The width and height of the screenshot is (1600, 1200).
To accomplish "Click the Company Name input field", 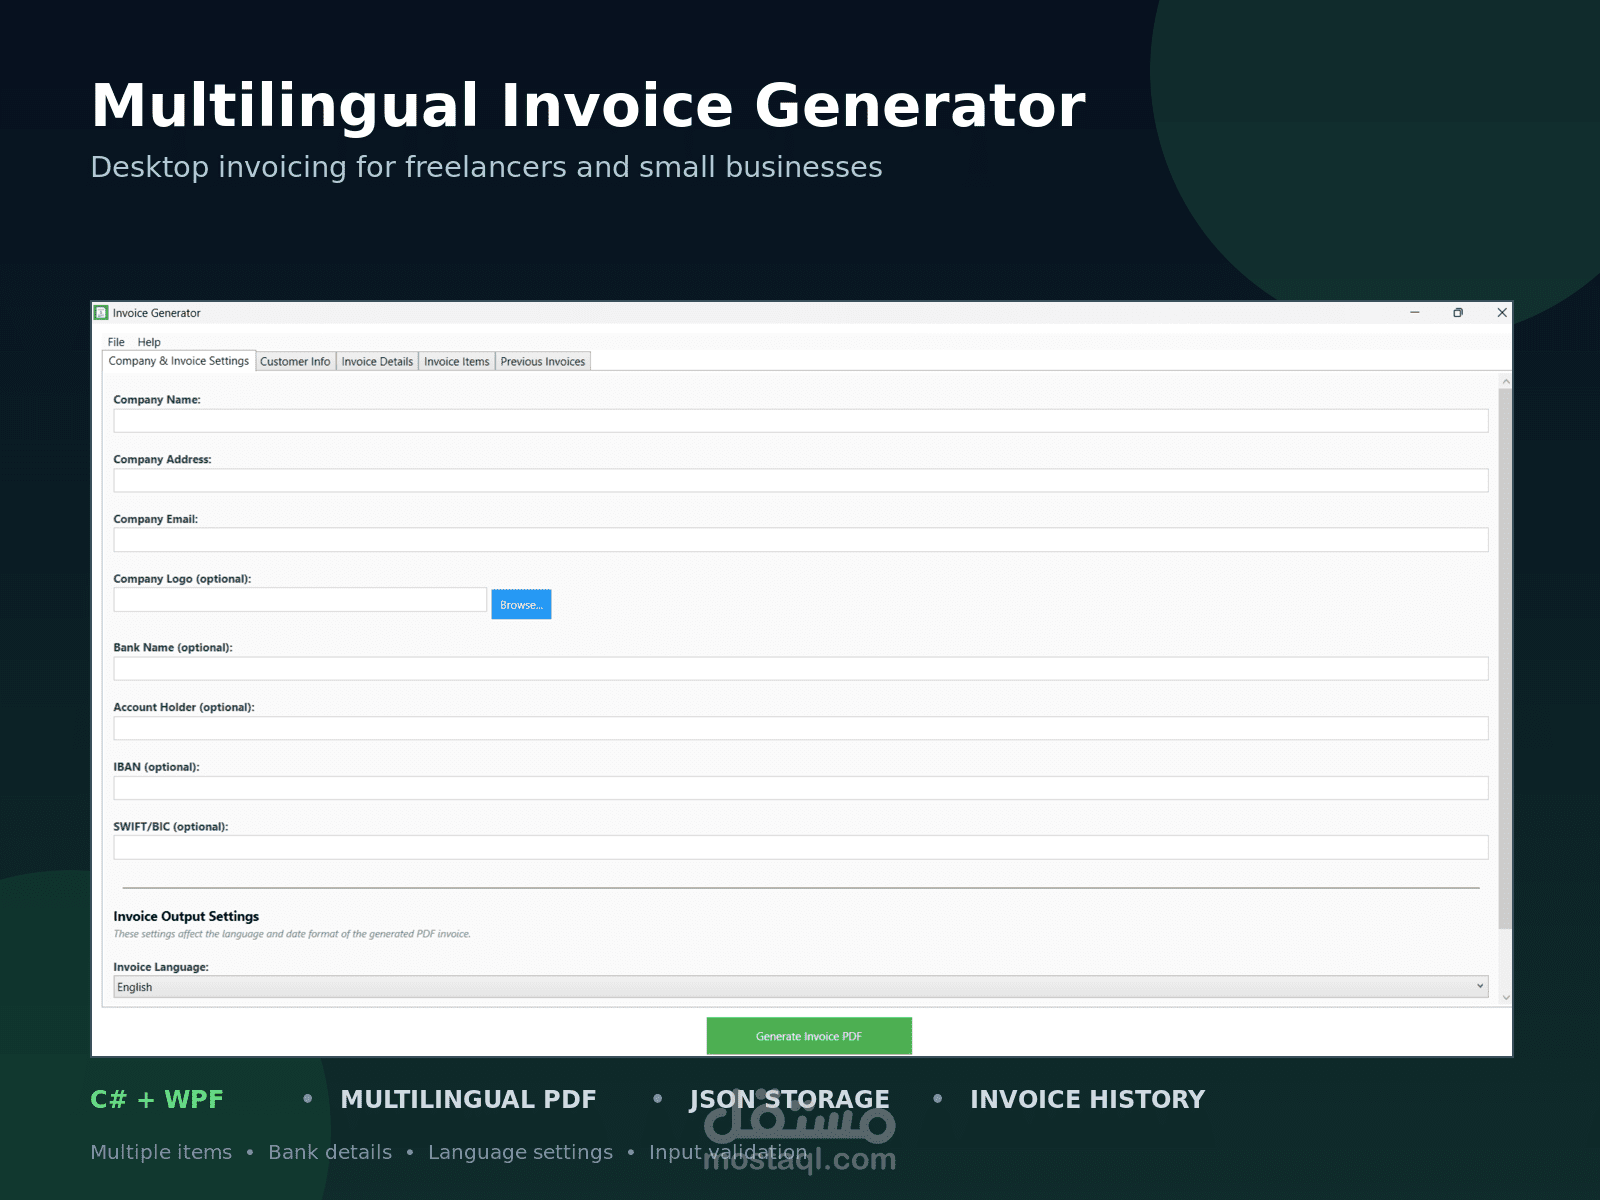I will point(801,421).
